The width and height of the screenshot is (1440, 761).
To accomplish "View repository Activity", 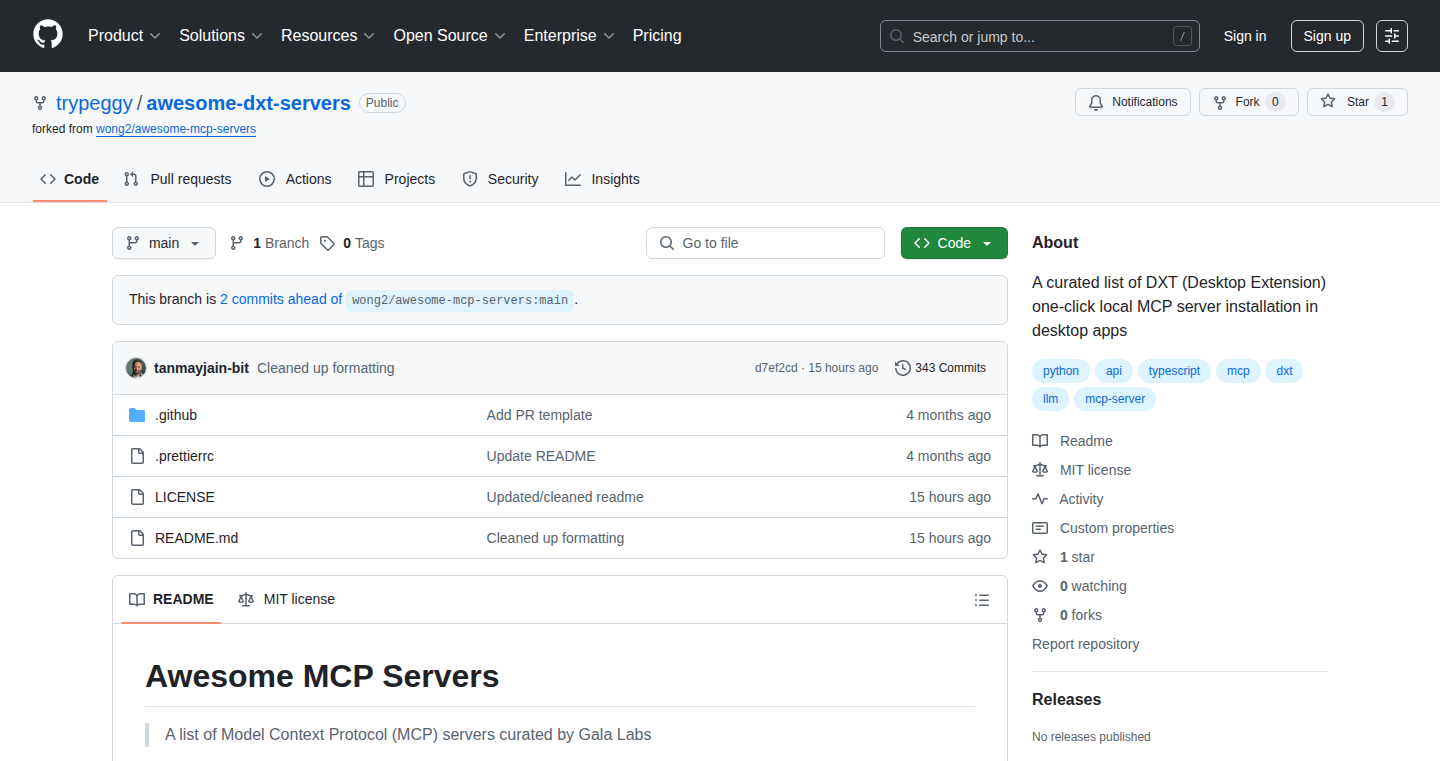I will click(1068, 499).
